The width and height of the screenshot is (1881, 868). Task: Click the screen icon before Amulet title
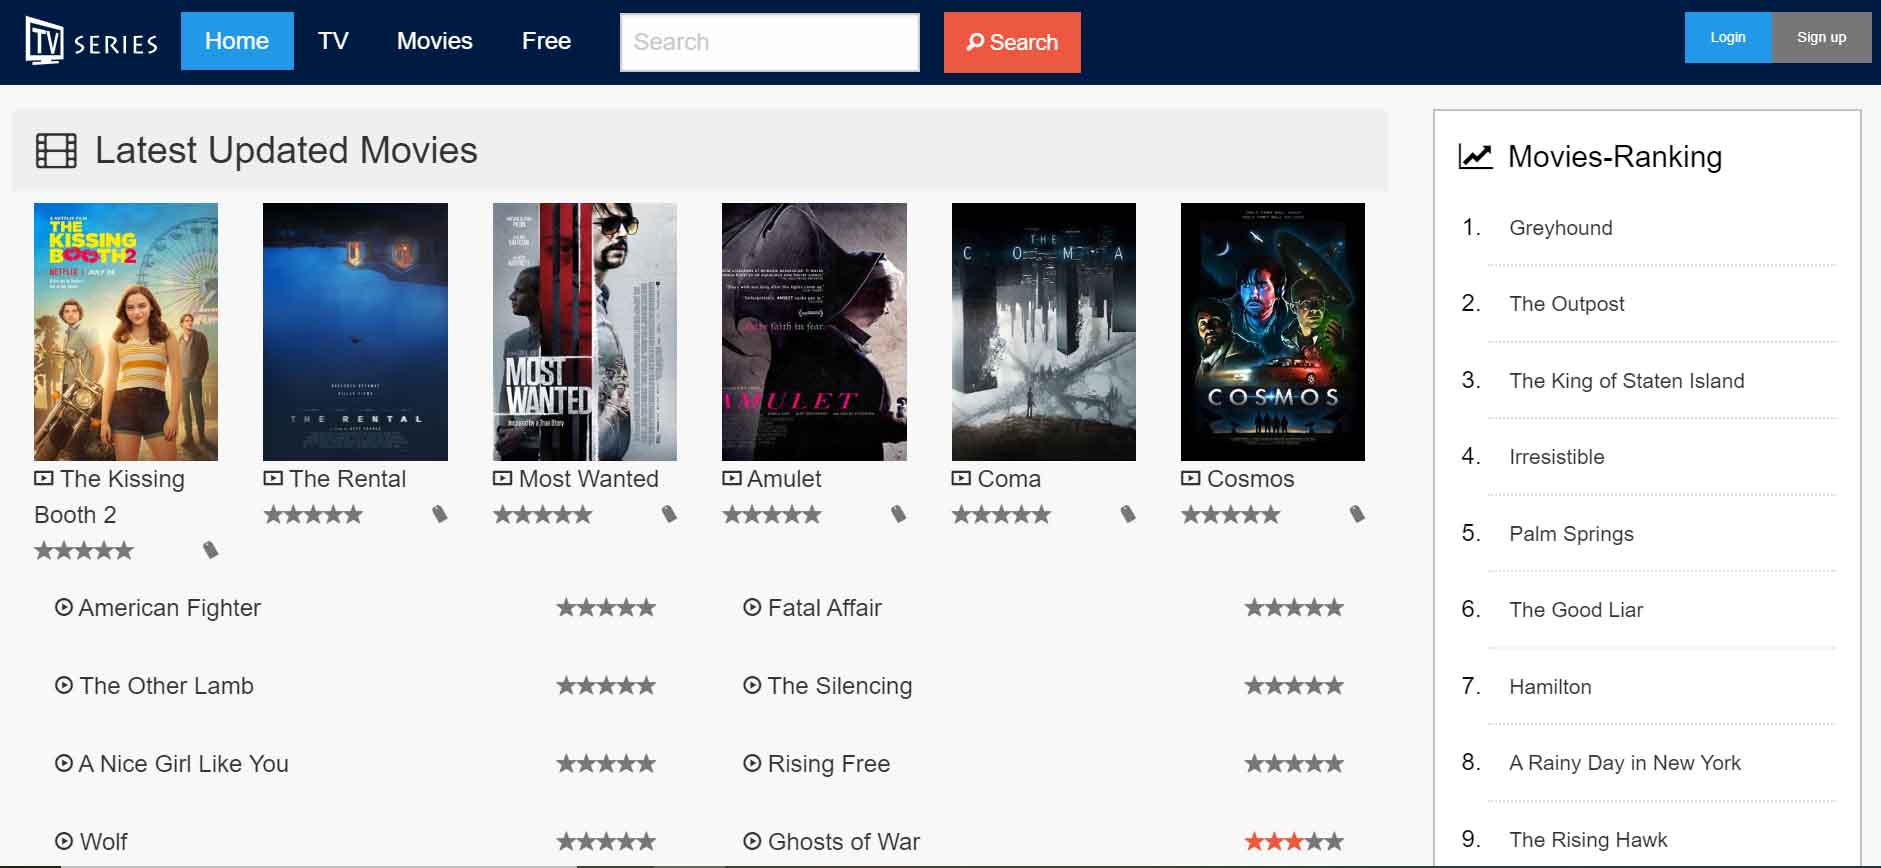pyautogui.click(x=732, y=478)
